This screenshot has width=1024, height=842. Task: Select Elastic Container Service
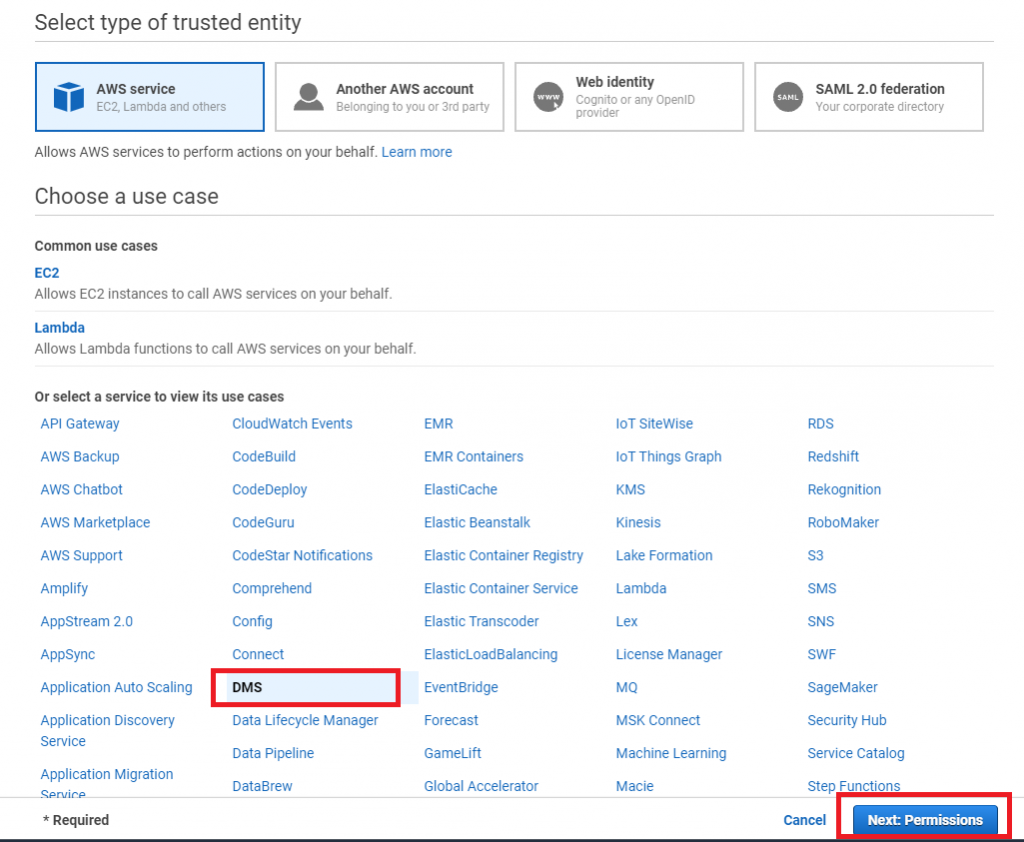501,588
